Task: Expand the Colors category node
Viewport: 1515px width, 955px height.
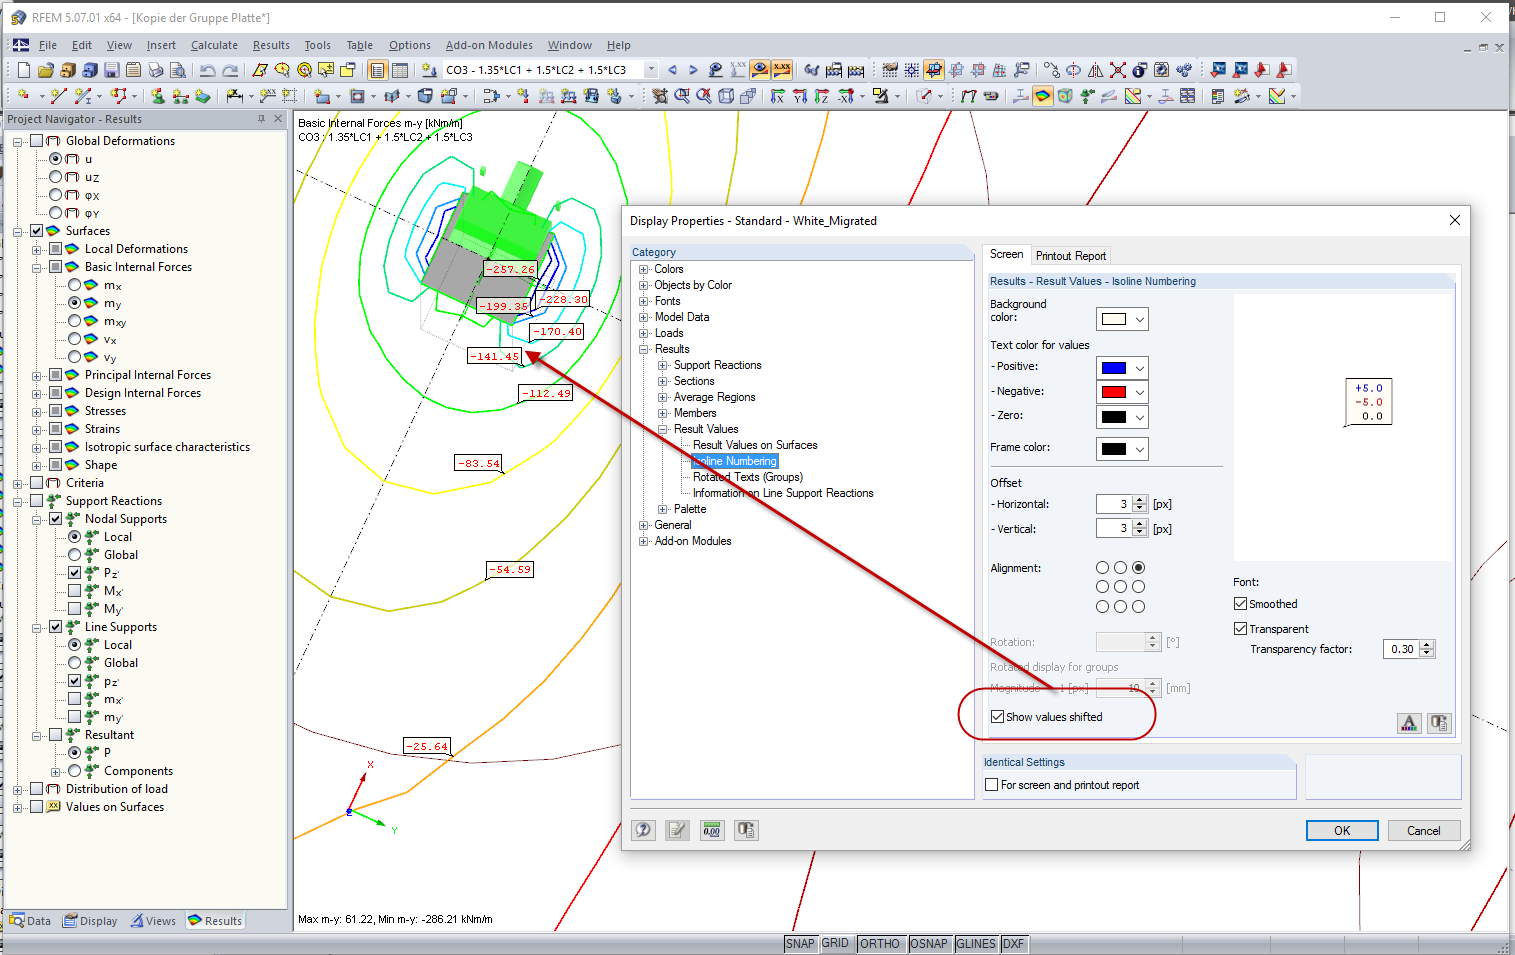Action: tap(644, 269)
